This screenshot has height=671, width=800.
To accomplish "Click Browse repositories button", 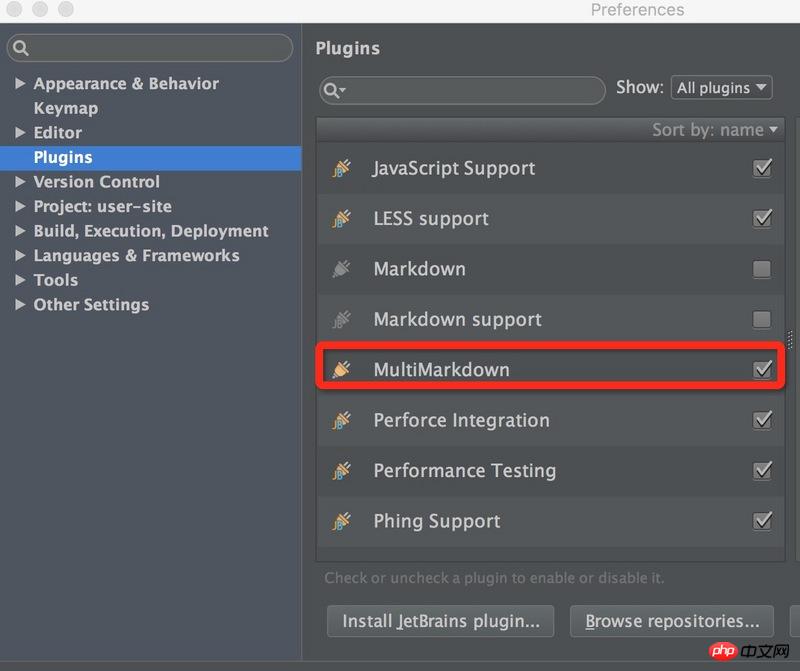I will click(x=672, y=621).
